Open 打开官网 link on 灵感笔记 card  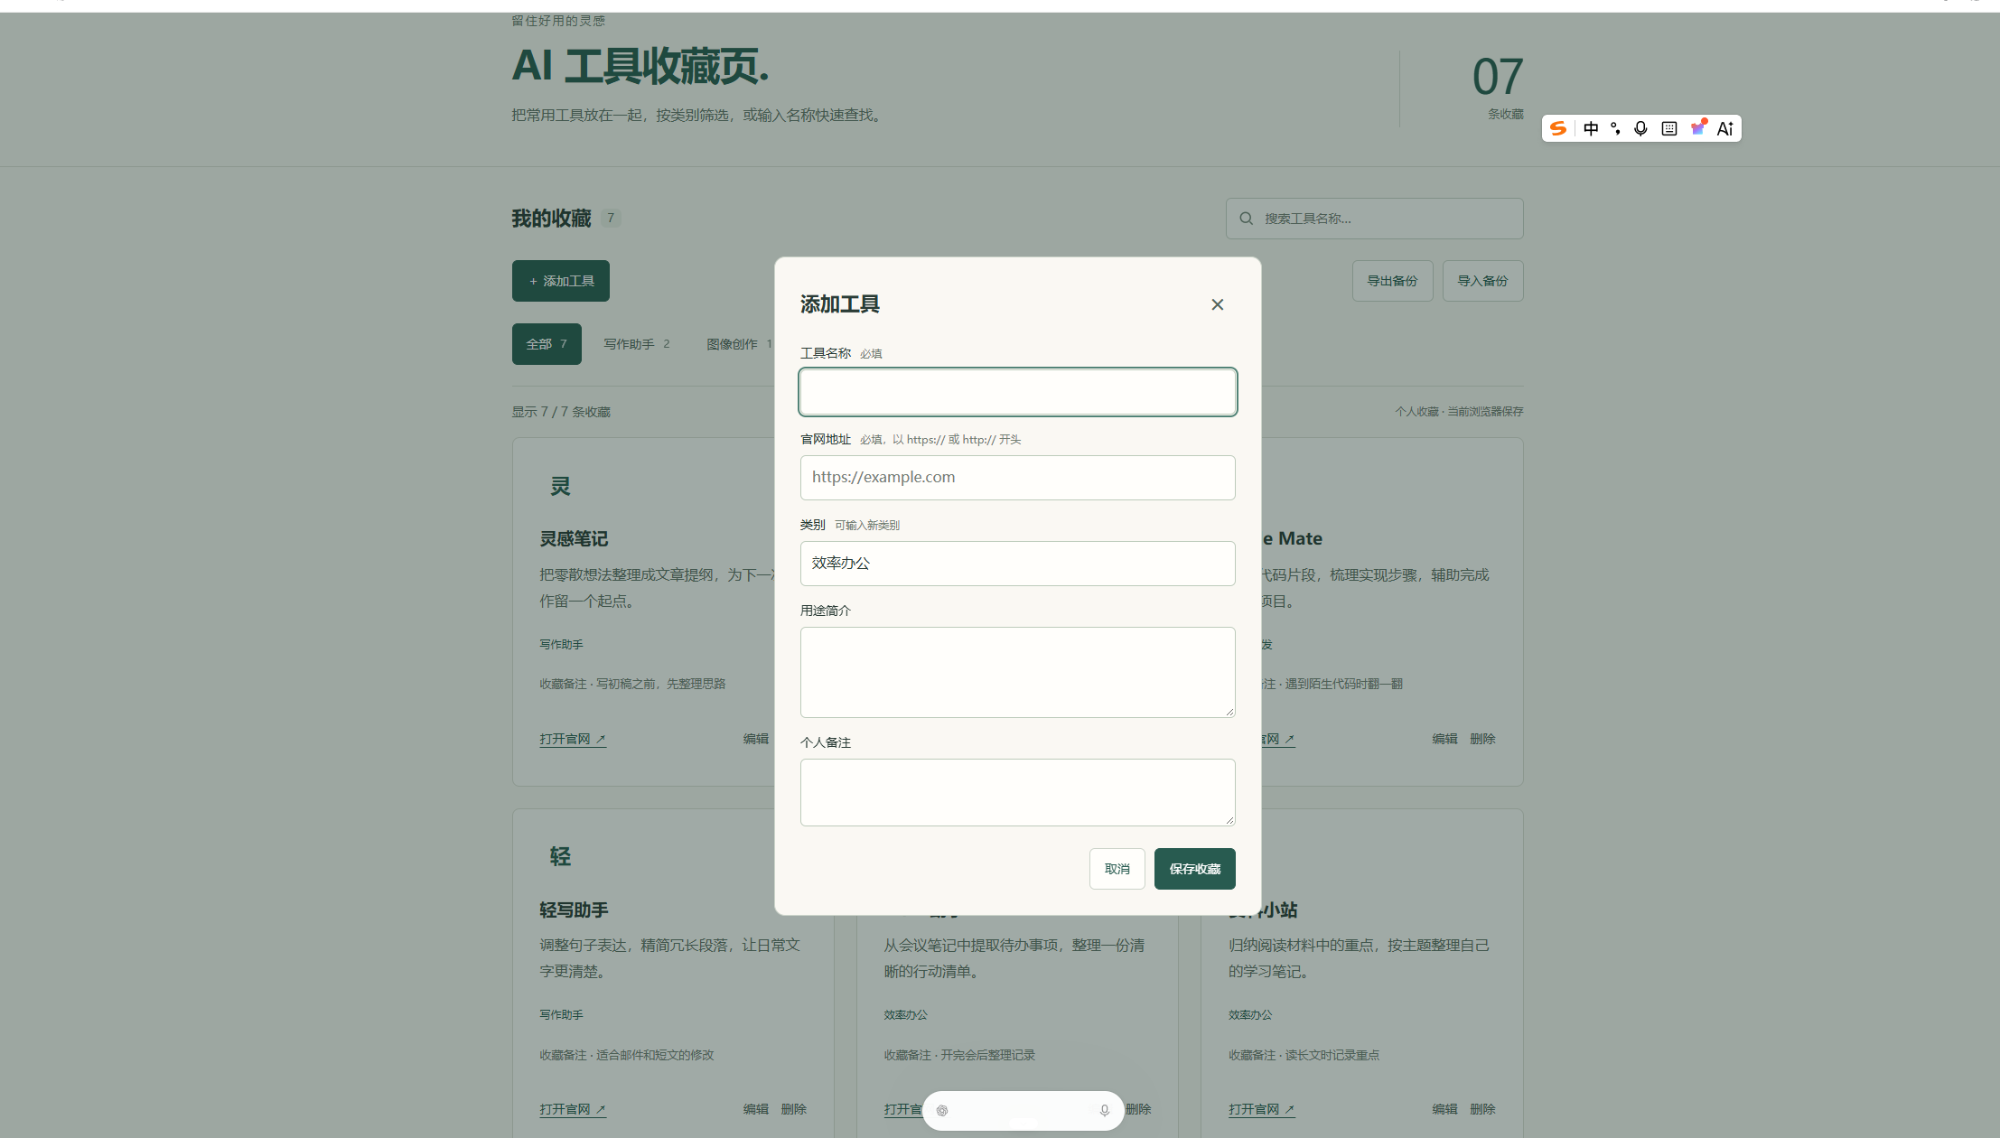573,739
